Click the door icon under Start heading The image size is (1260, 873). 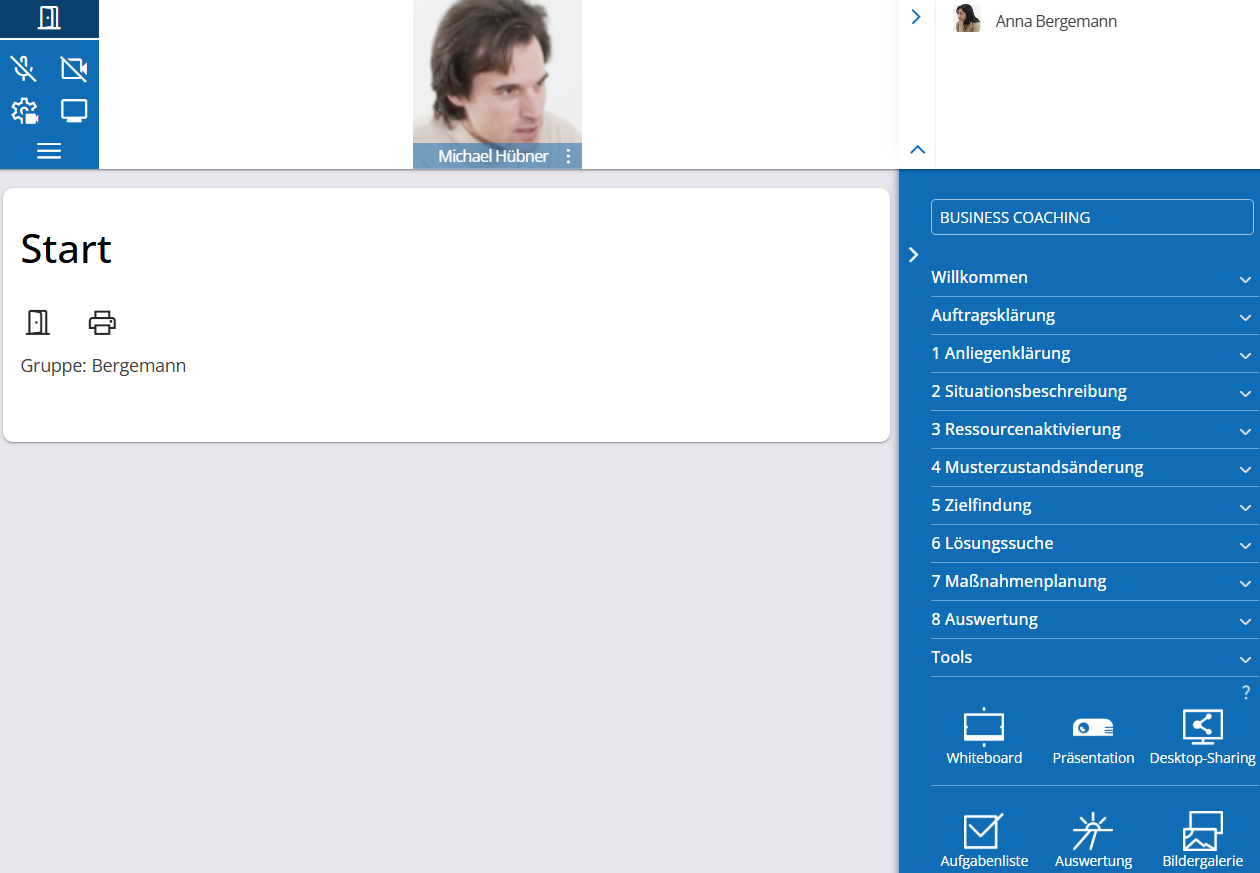(x=38, y=323)
